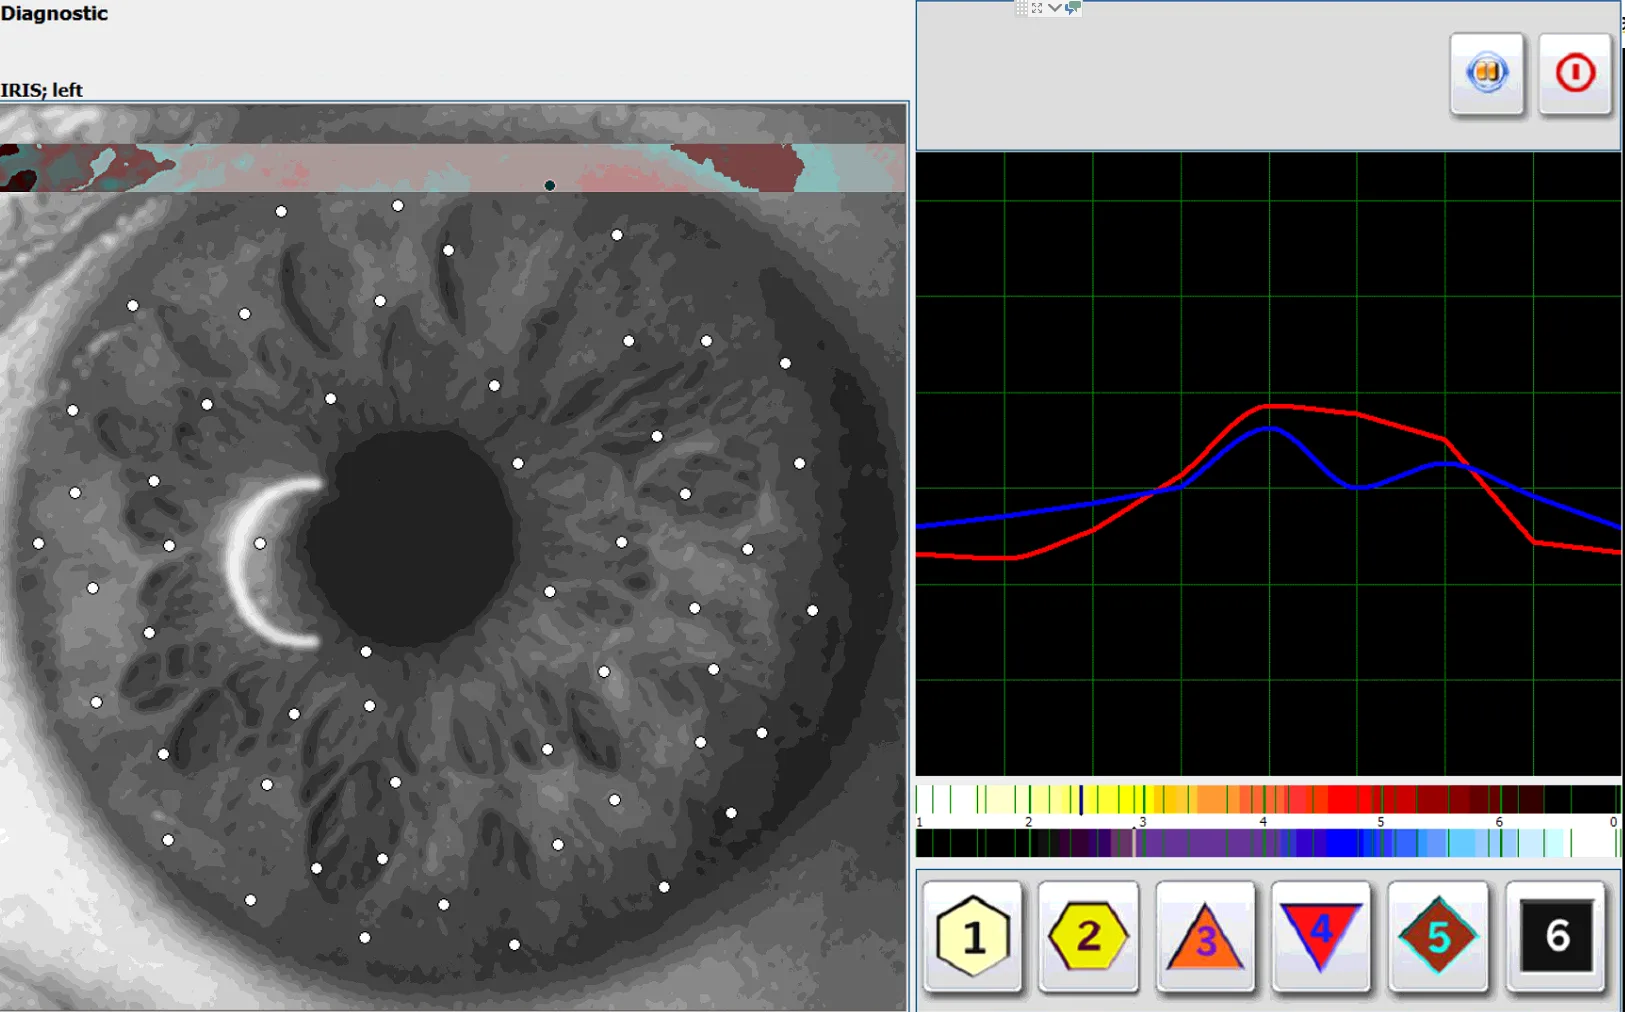Click the "IRIS; left" label
The width and height of the screenshot is (1625, 1012).
[x=42, y=90]
